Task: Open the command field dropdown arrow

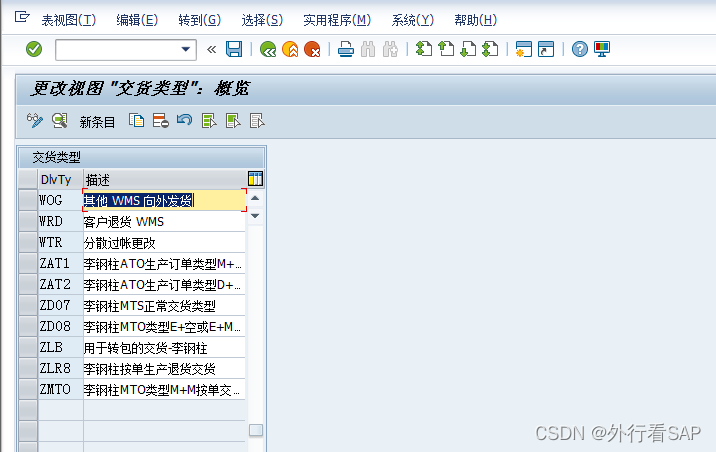Action: coord(185,49)
